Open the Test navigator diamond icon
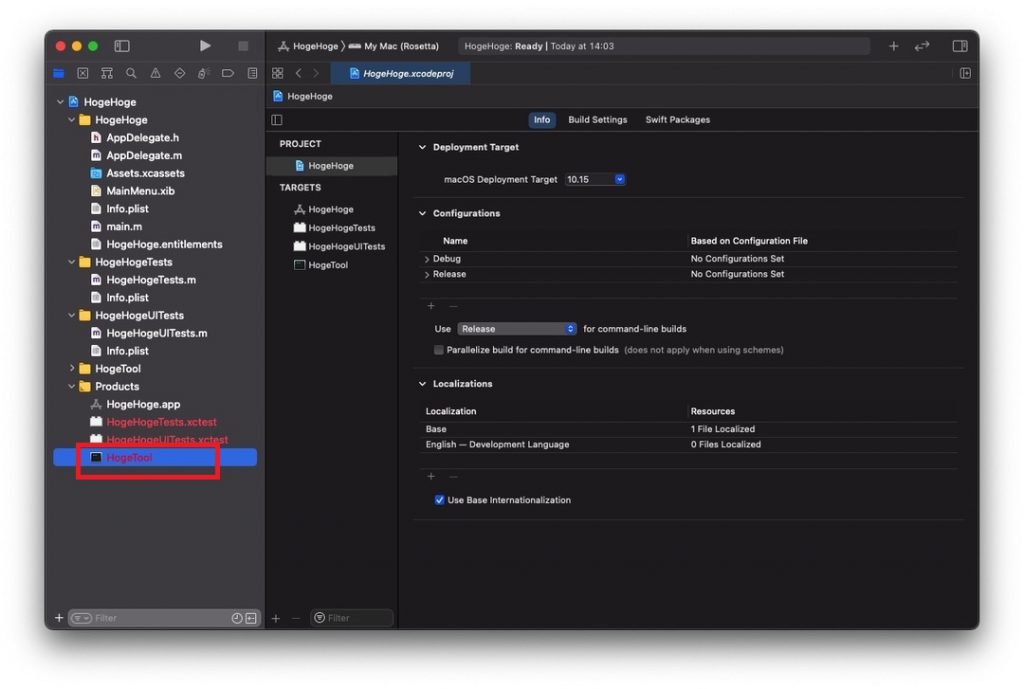 tap(180, 73)
